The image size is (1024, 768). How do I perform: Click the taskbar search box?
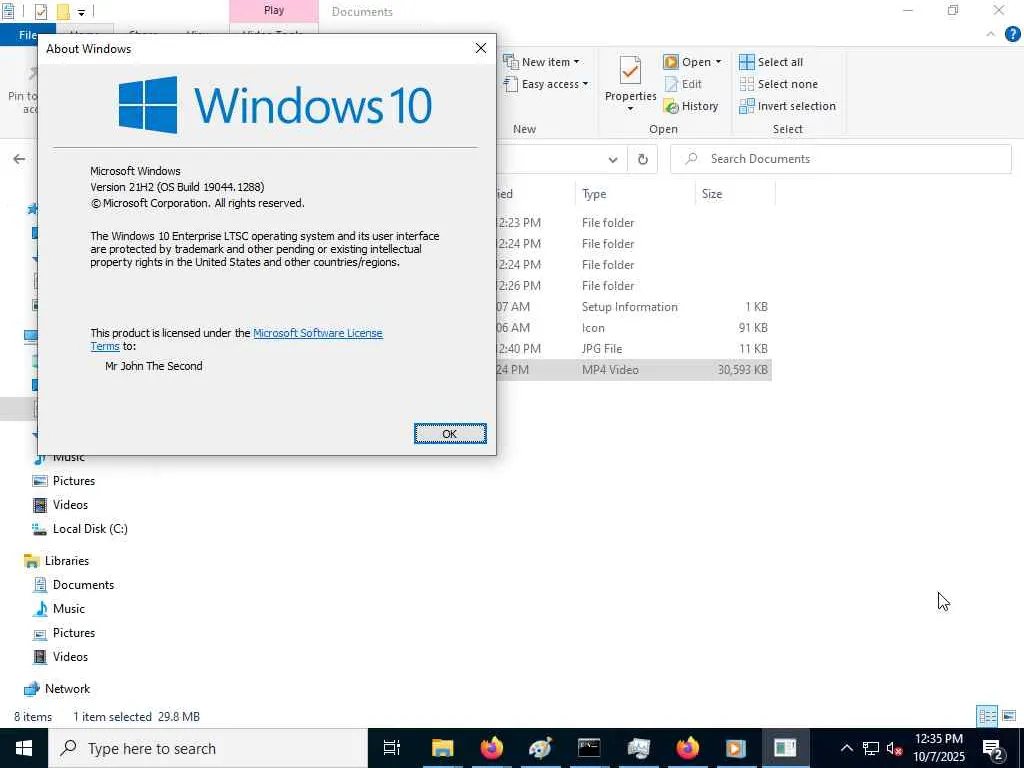click(x=208, y=748)
